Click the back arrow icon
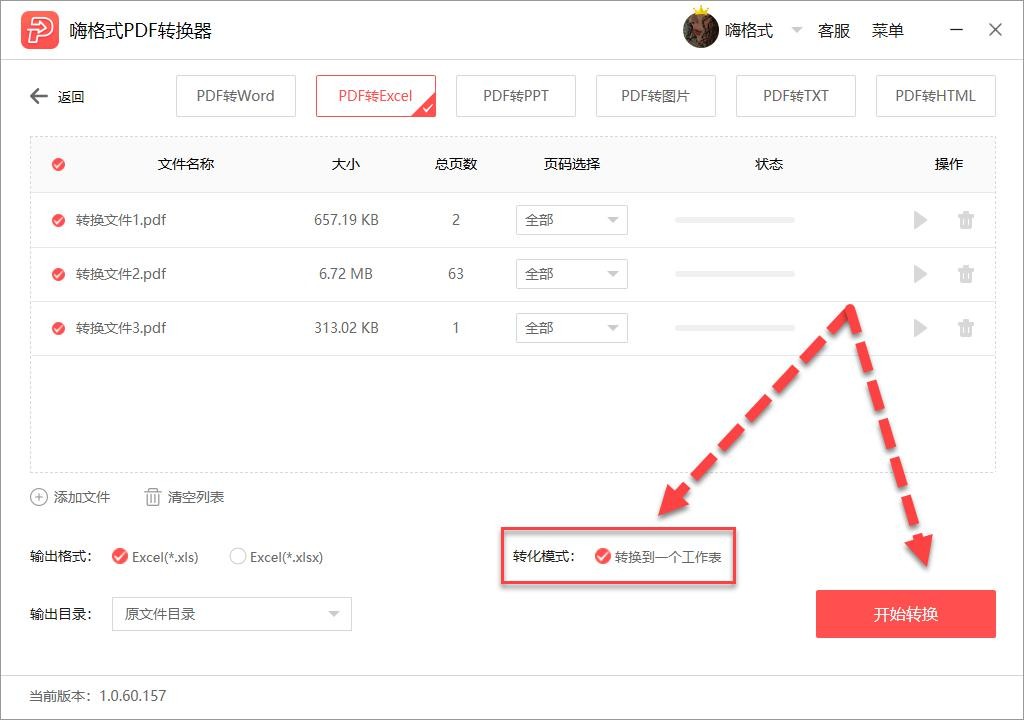The width and height of the screenshot is (1024, 720). [x=39, y=97]
